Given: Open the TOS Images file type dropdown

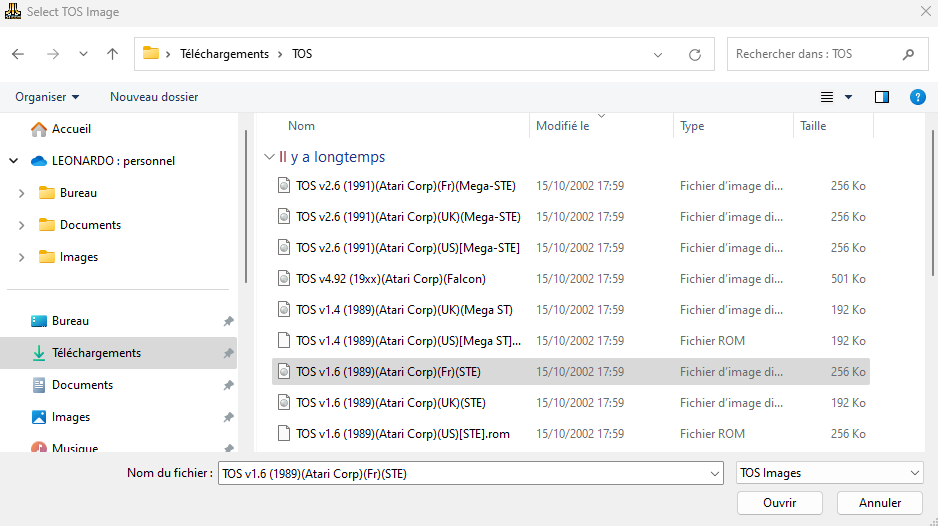Looking at the screenshot, I should point(830,473).
